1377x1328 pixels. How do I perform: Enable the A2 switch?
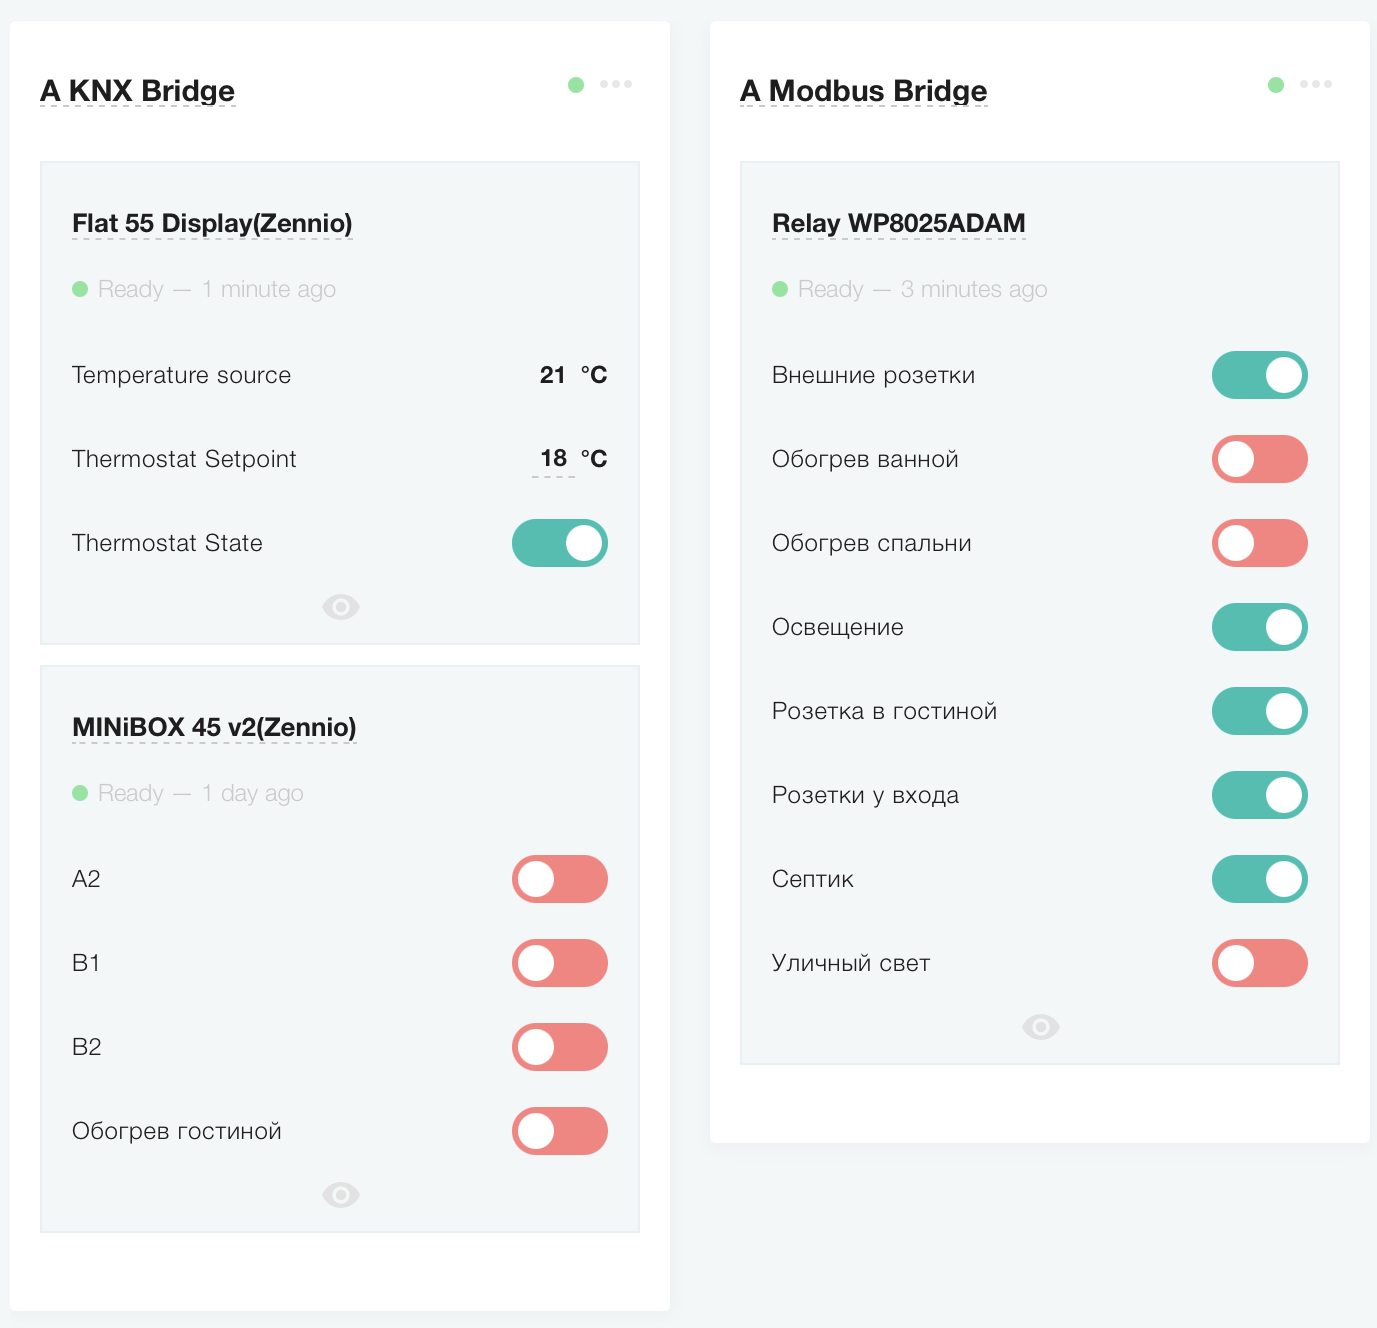coord(560,879)
